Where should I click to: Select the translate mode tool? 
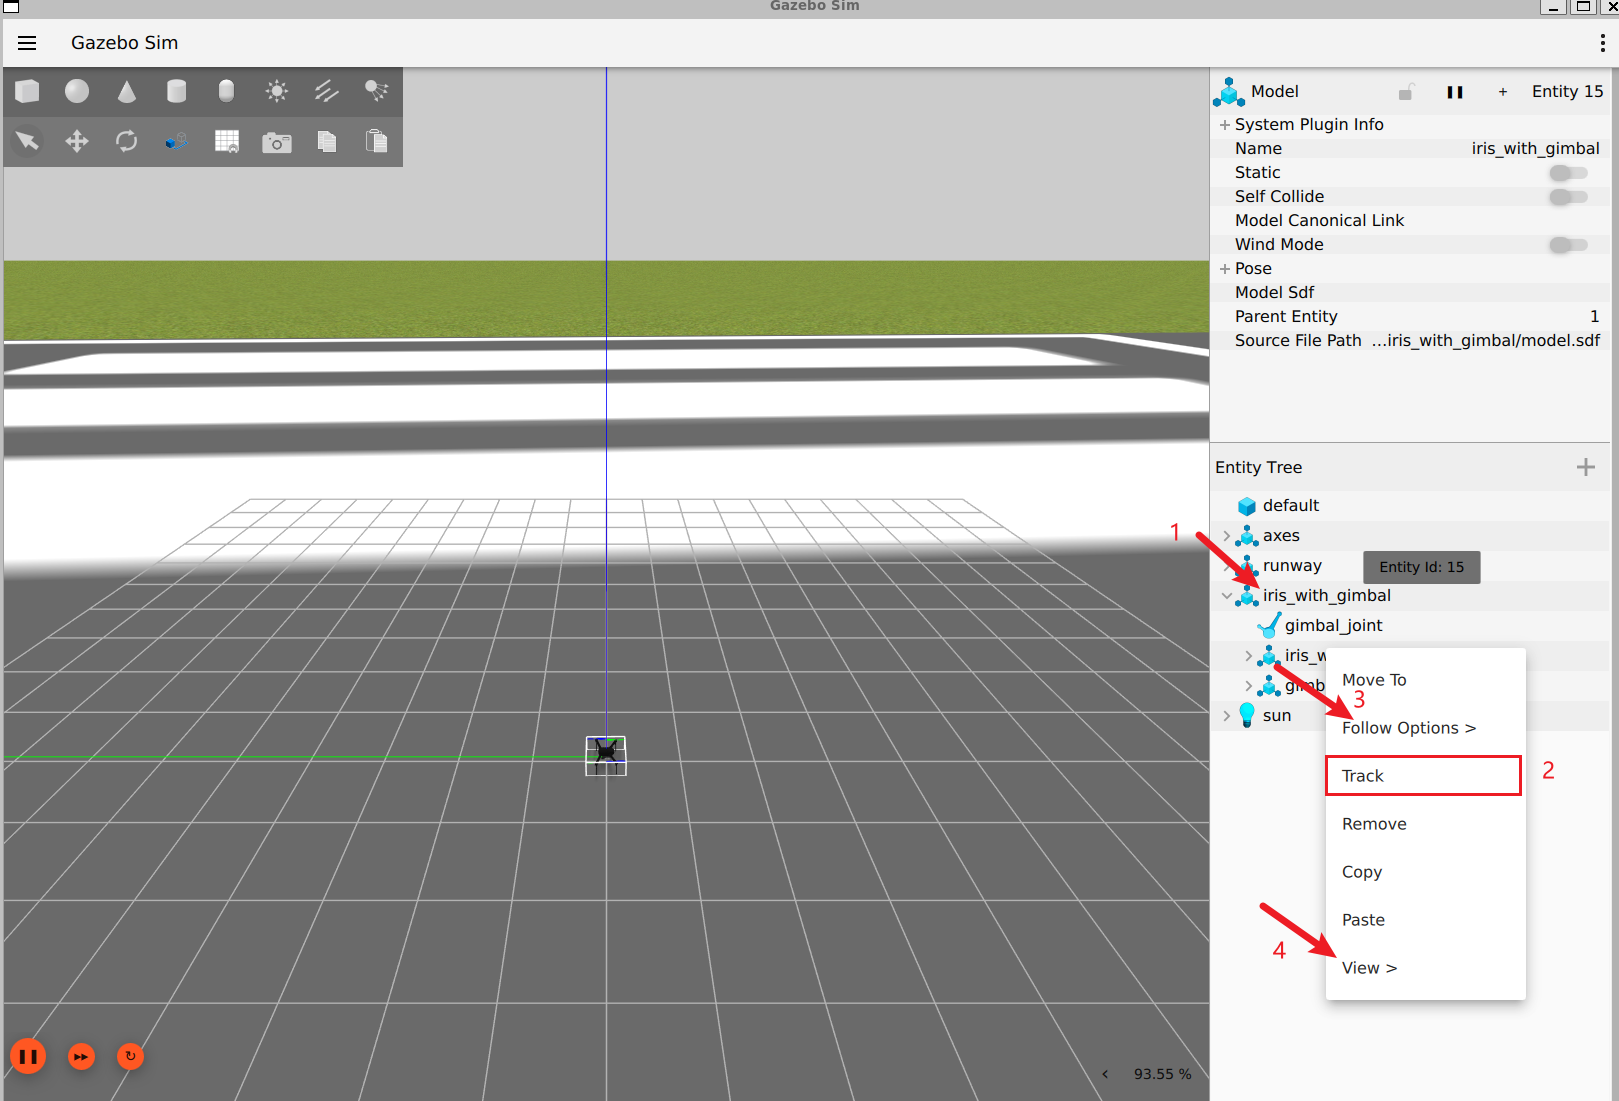[77, 142]
